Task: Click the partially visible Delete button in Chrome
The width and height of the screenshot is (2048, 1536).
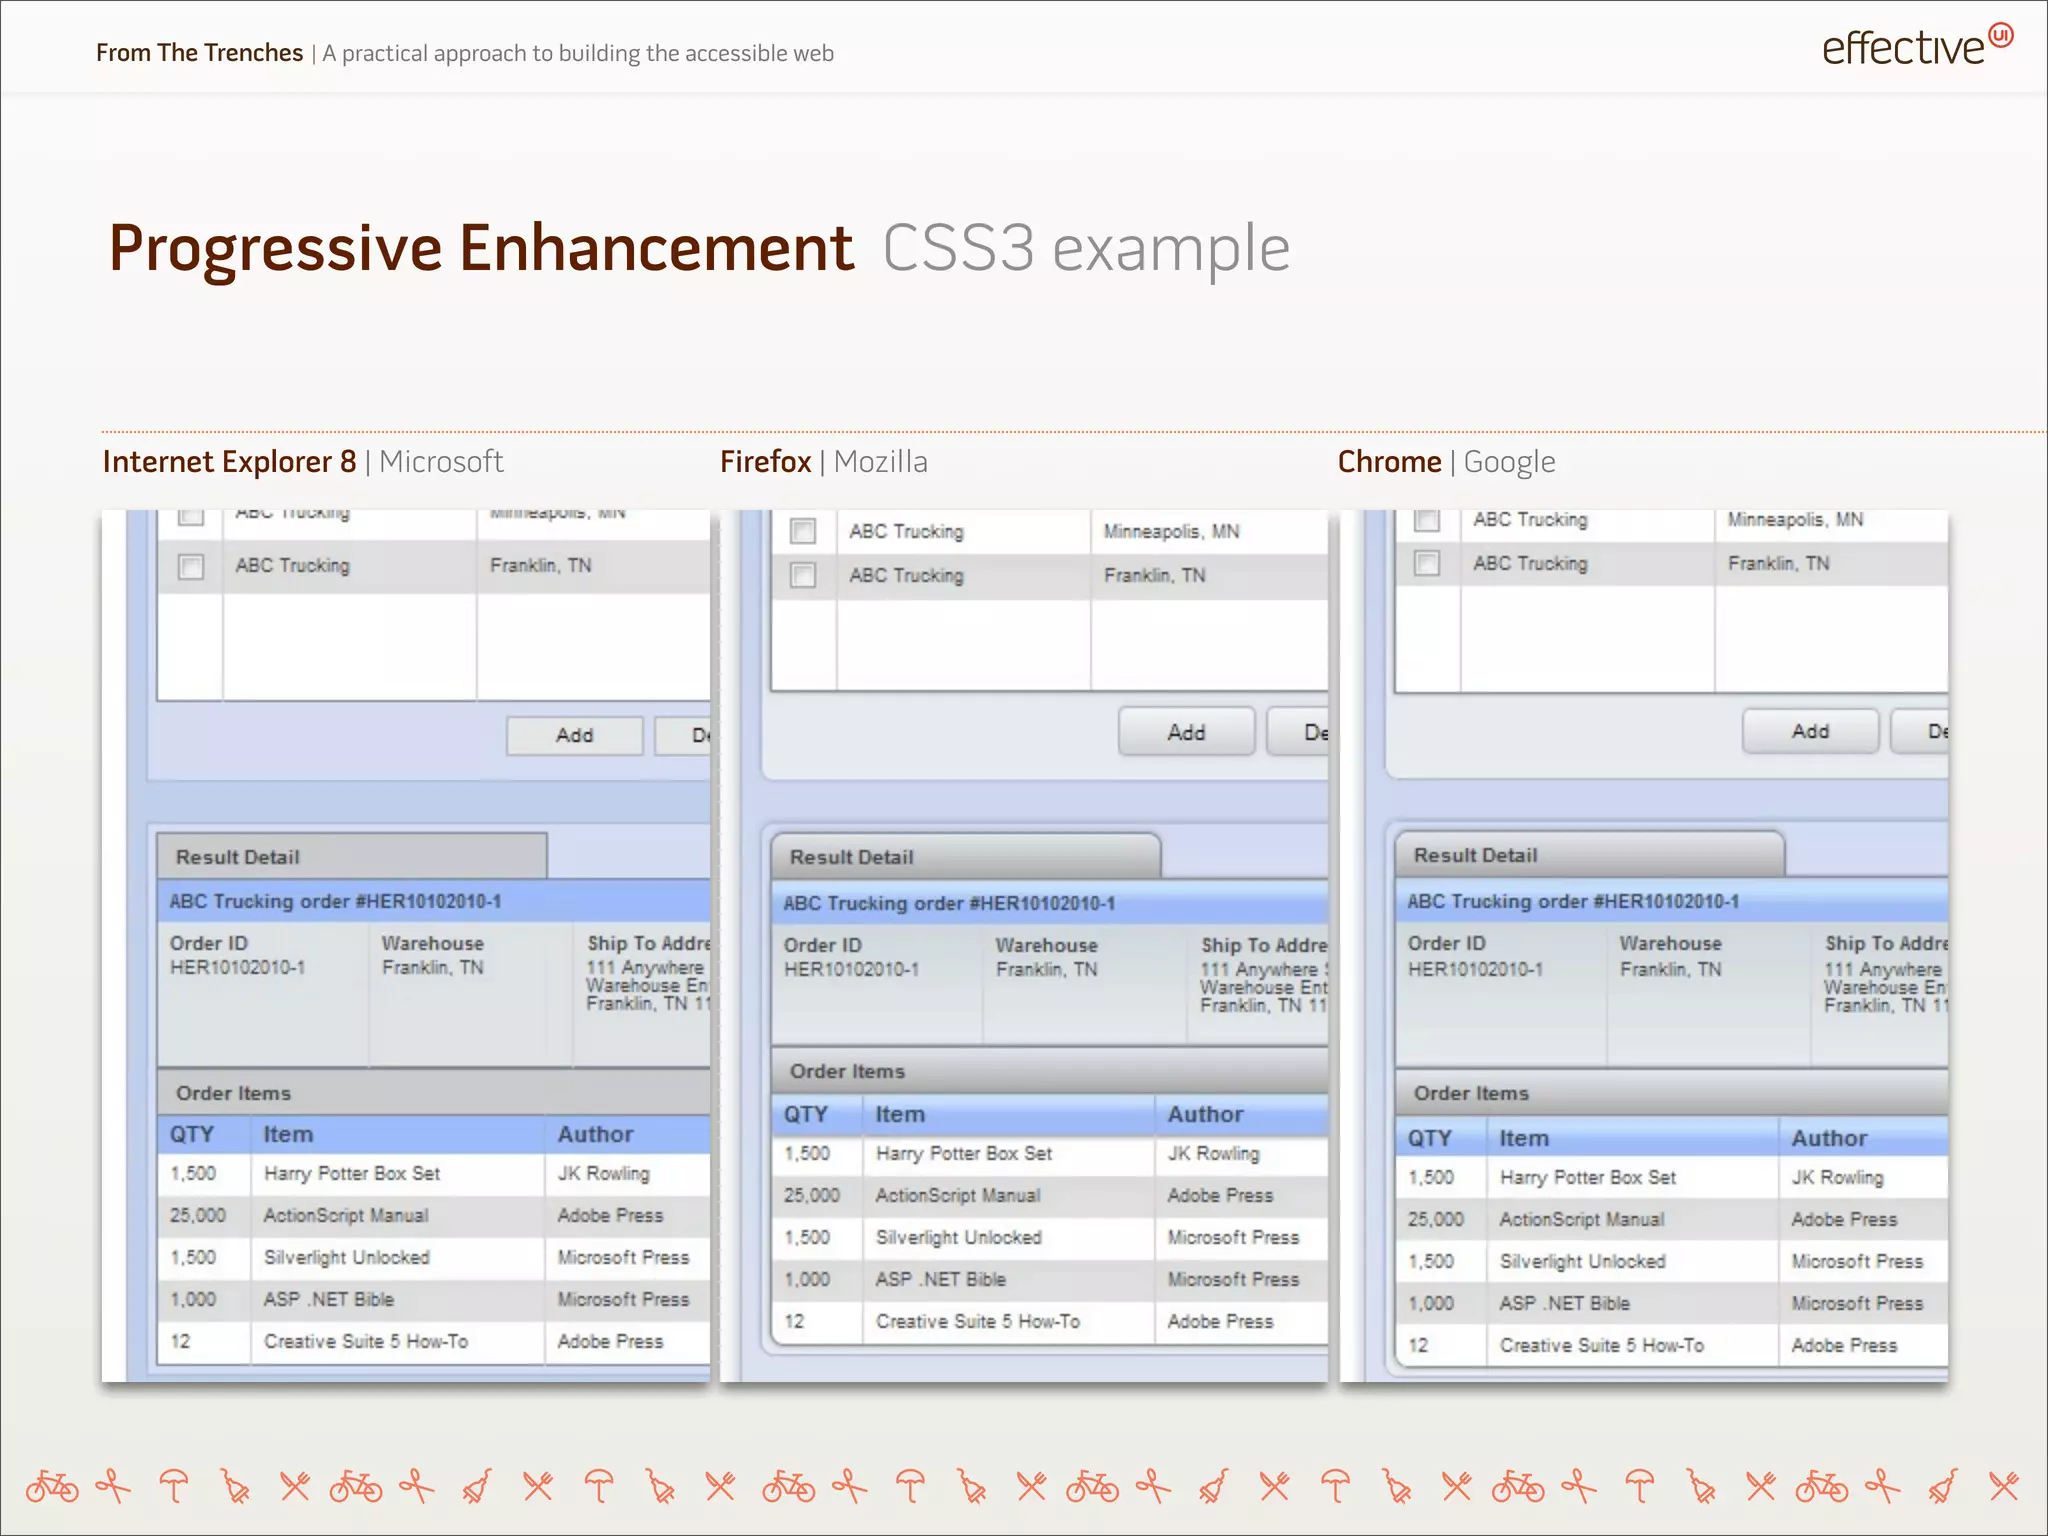Action: coord(1920,731)
